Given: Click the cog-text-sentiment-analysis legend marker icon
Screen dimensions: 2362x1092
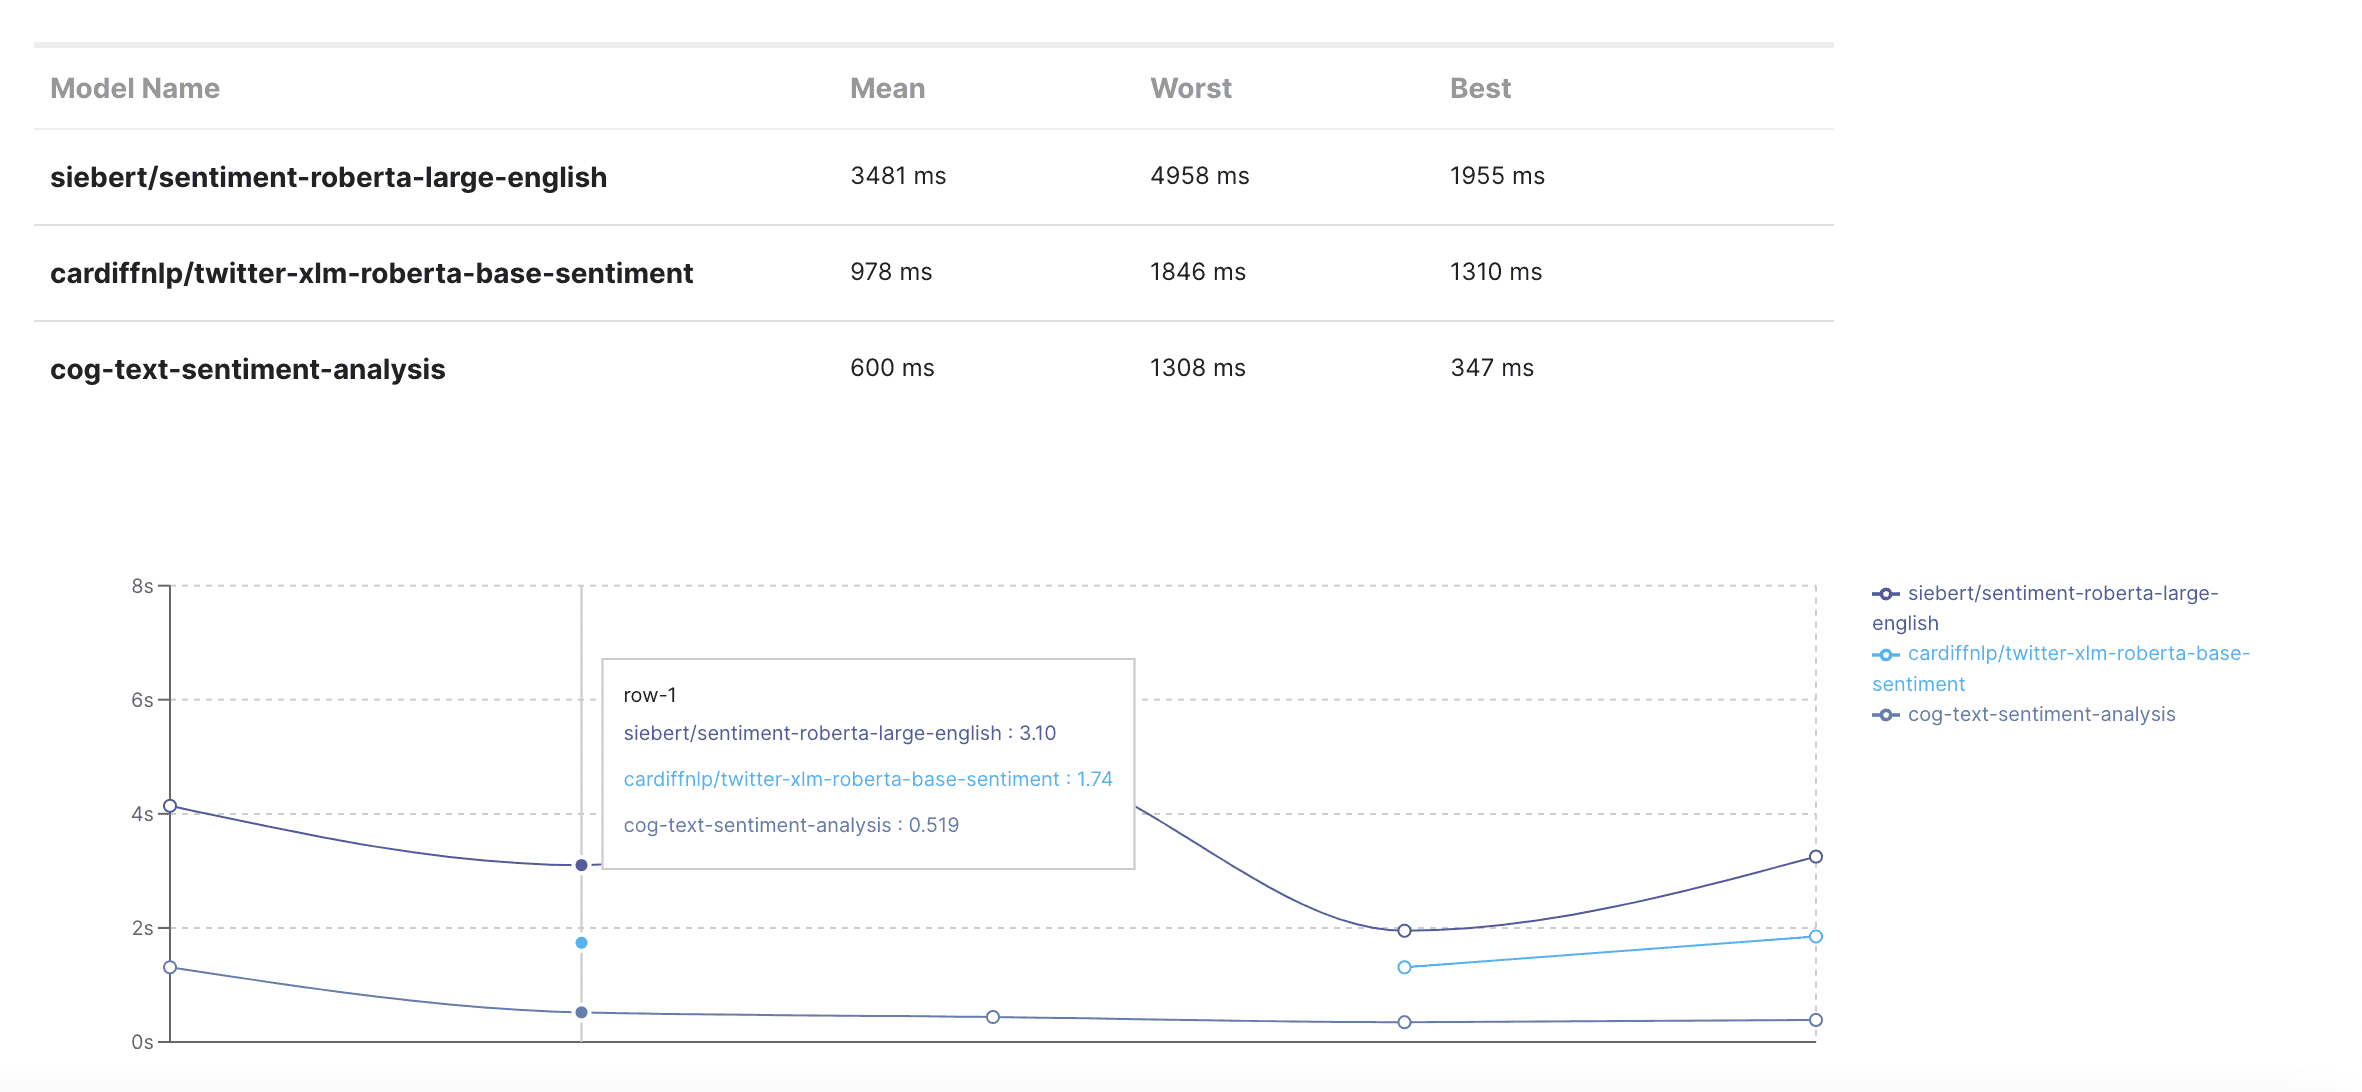Looking at the screenshot, I should point(1885,715).
